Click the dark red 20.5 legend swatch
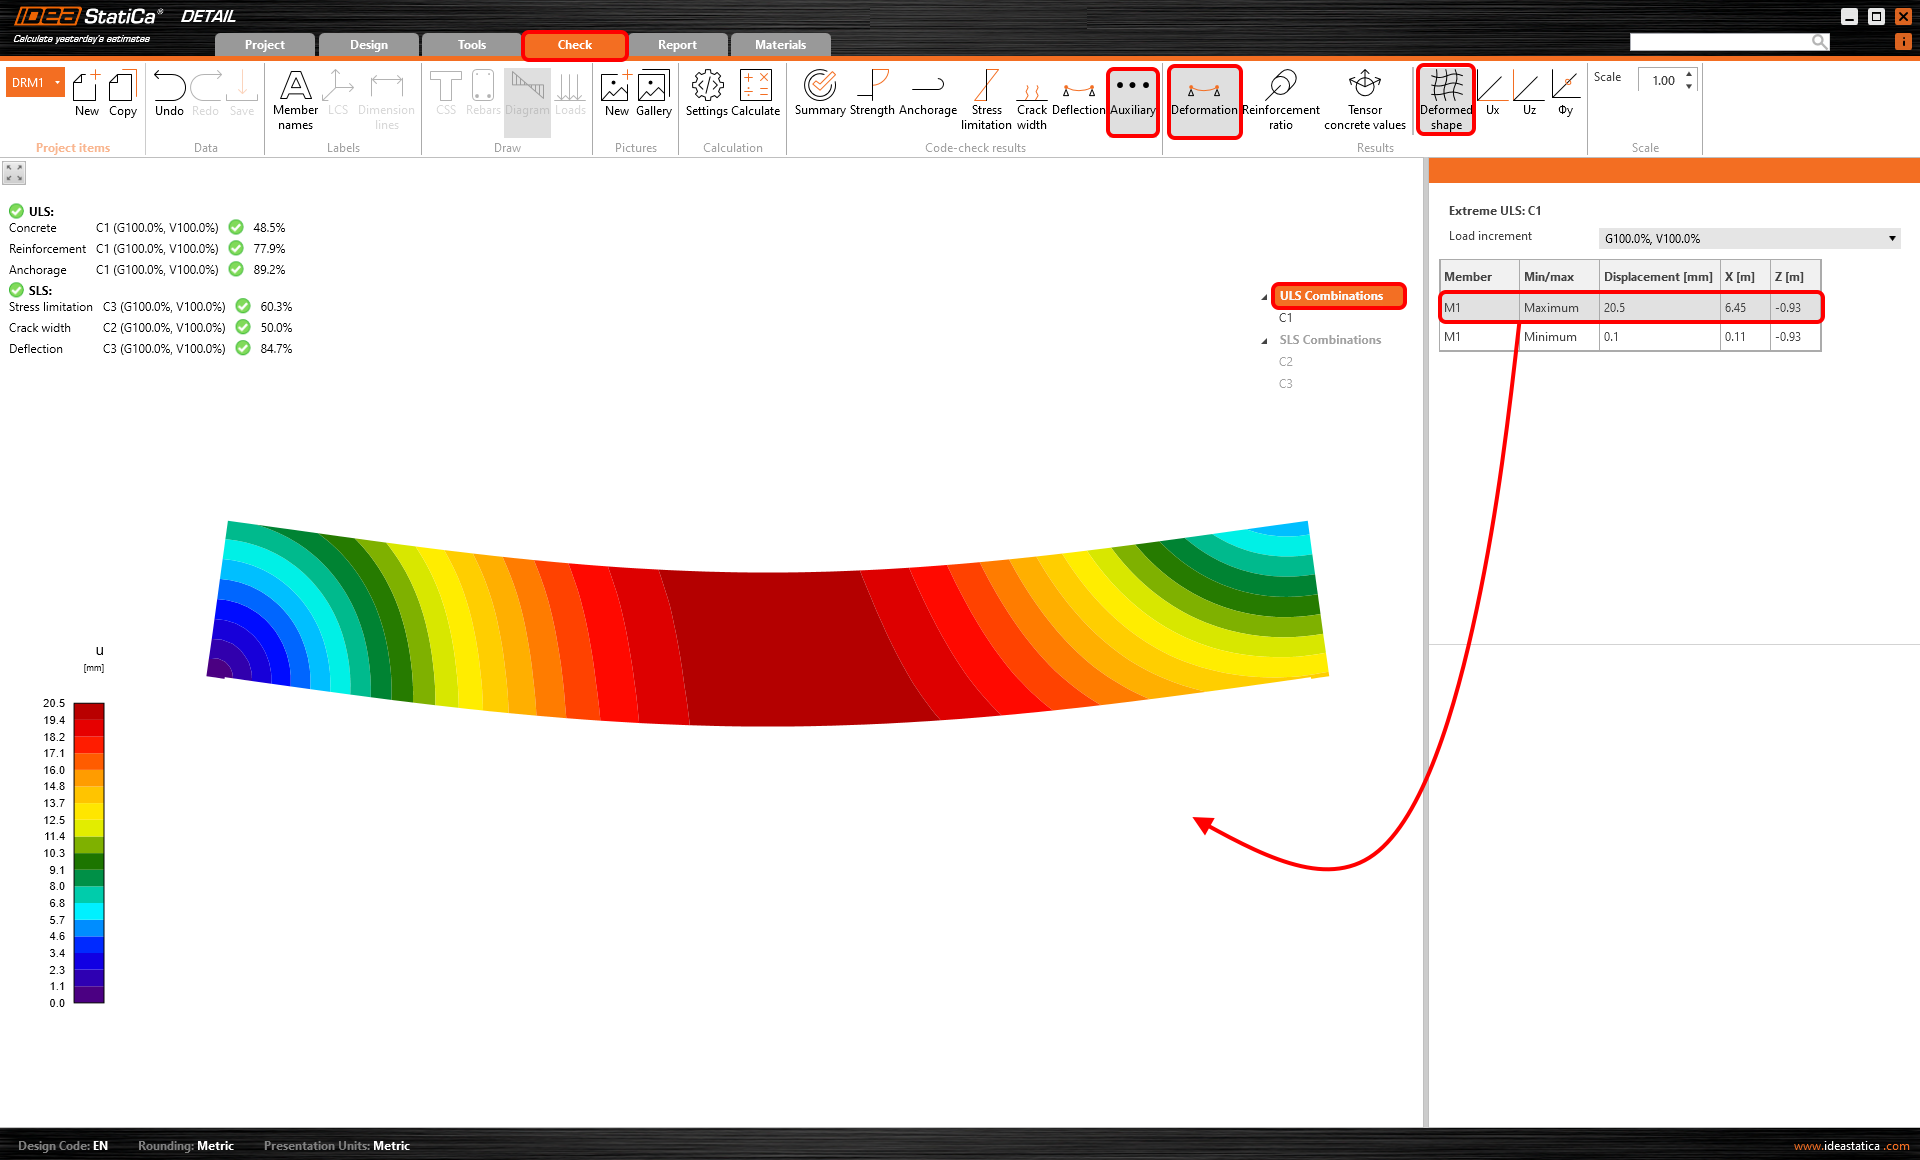The width and height of the screenshot is (1920, 1160). point(89,710)
